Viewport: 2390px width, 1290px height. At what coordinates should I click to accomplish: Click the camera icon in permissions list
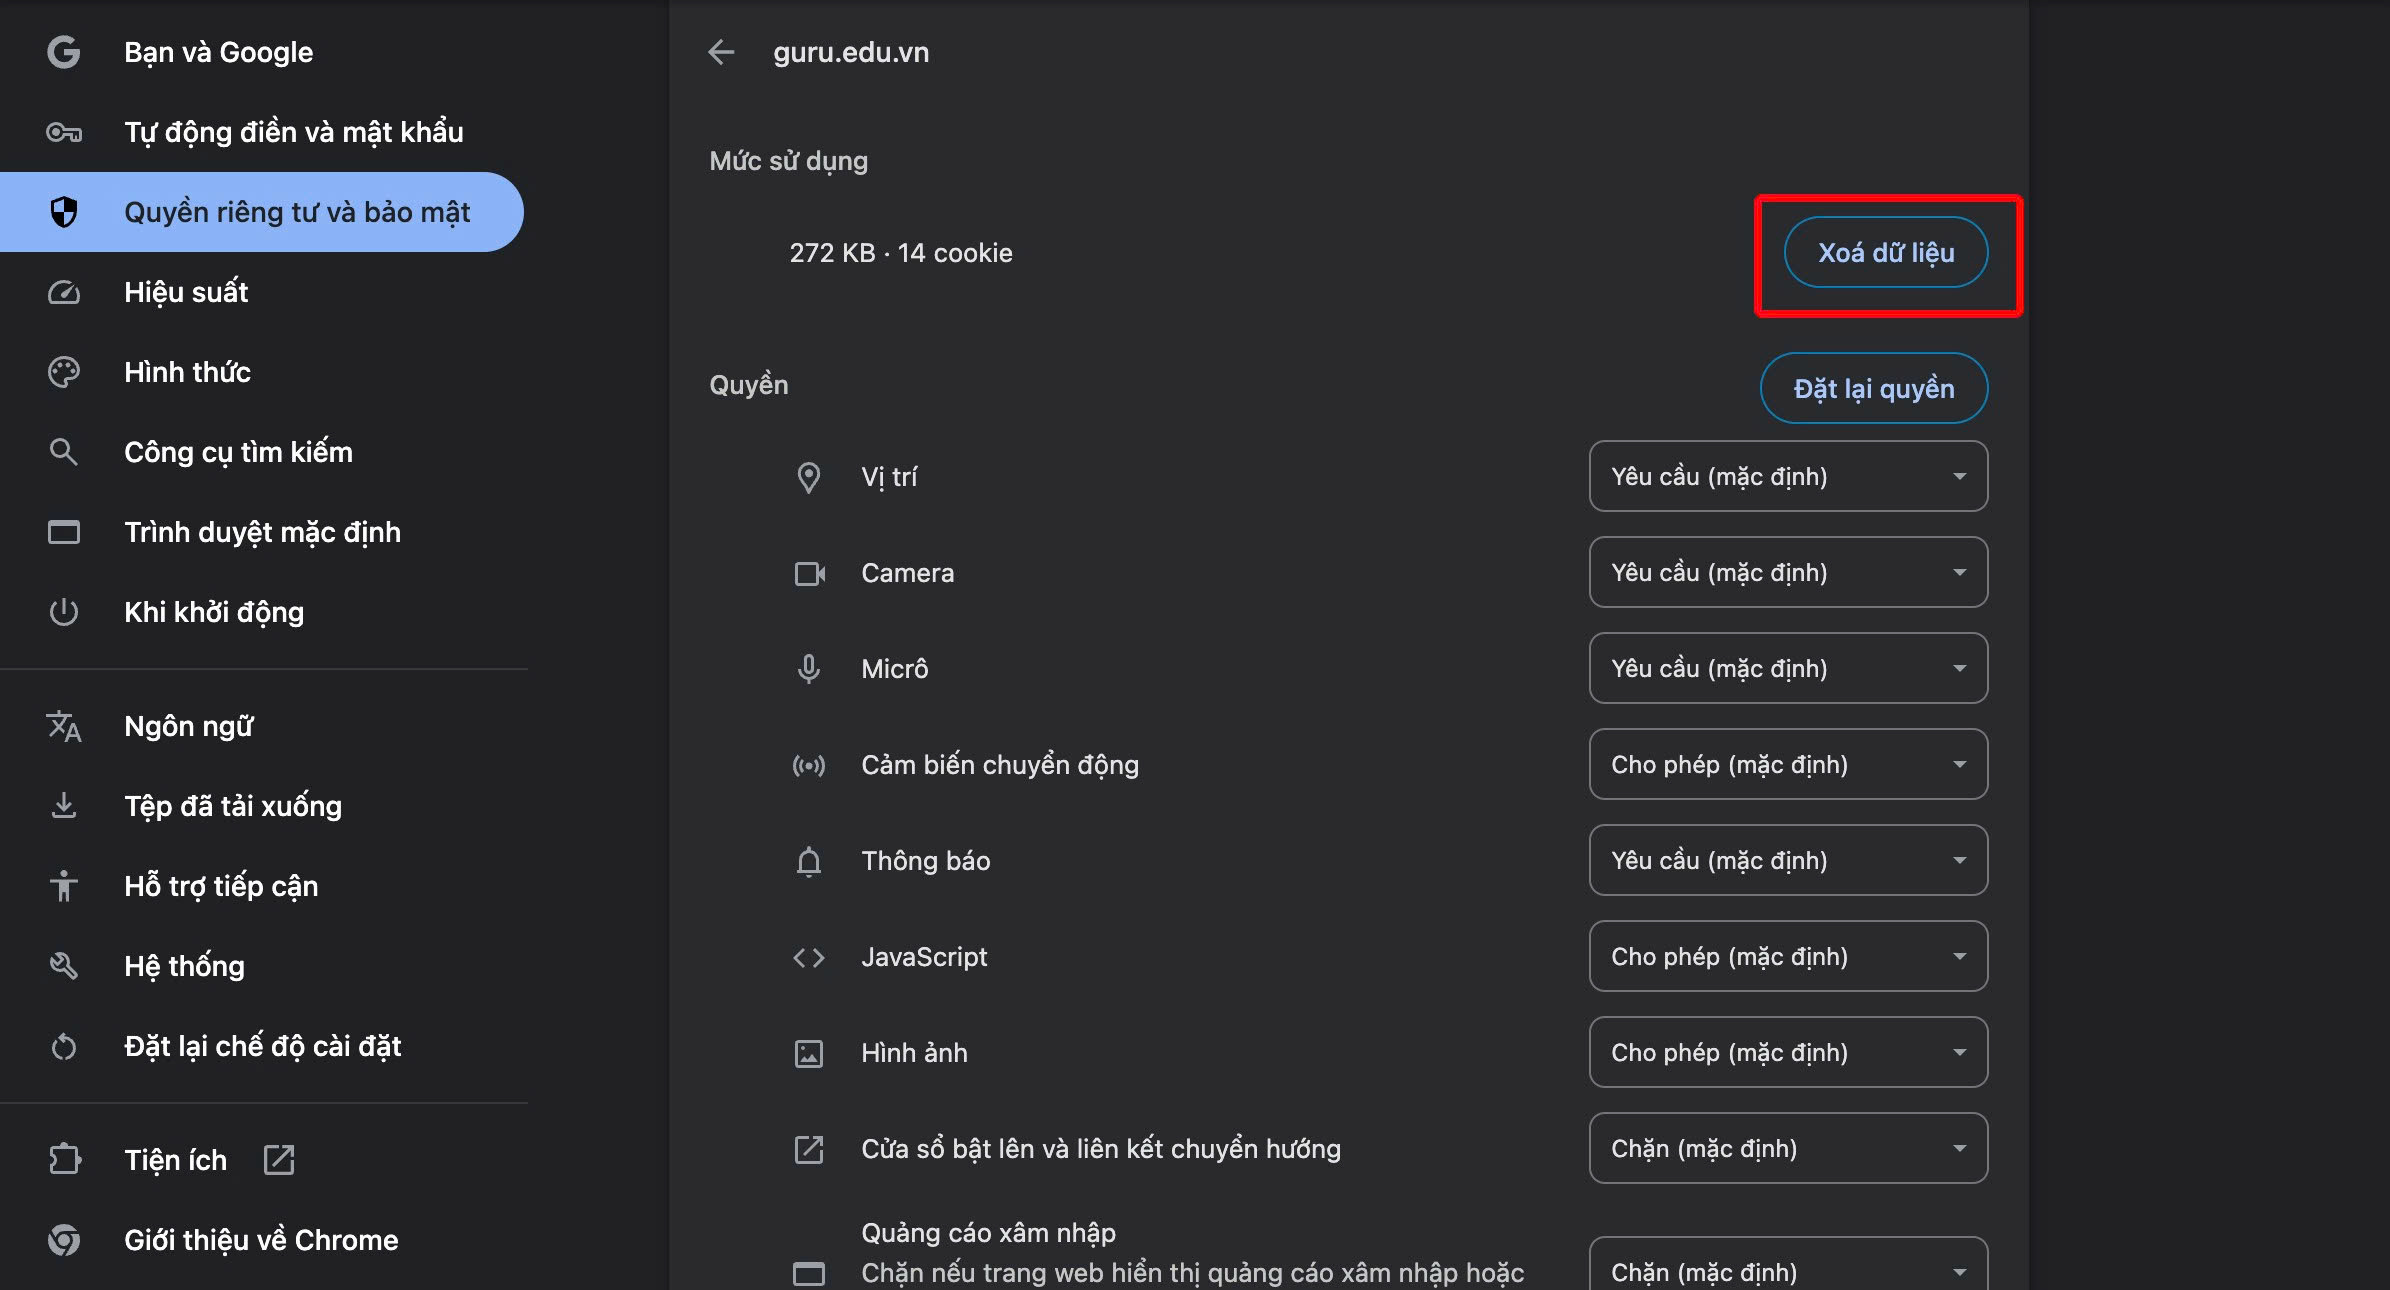tap(809, 573)
